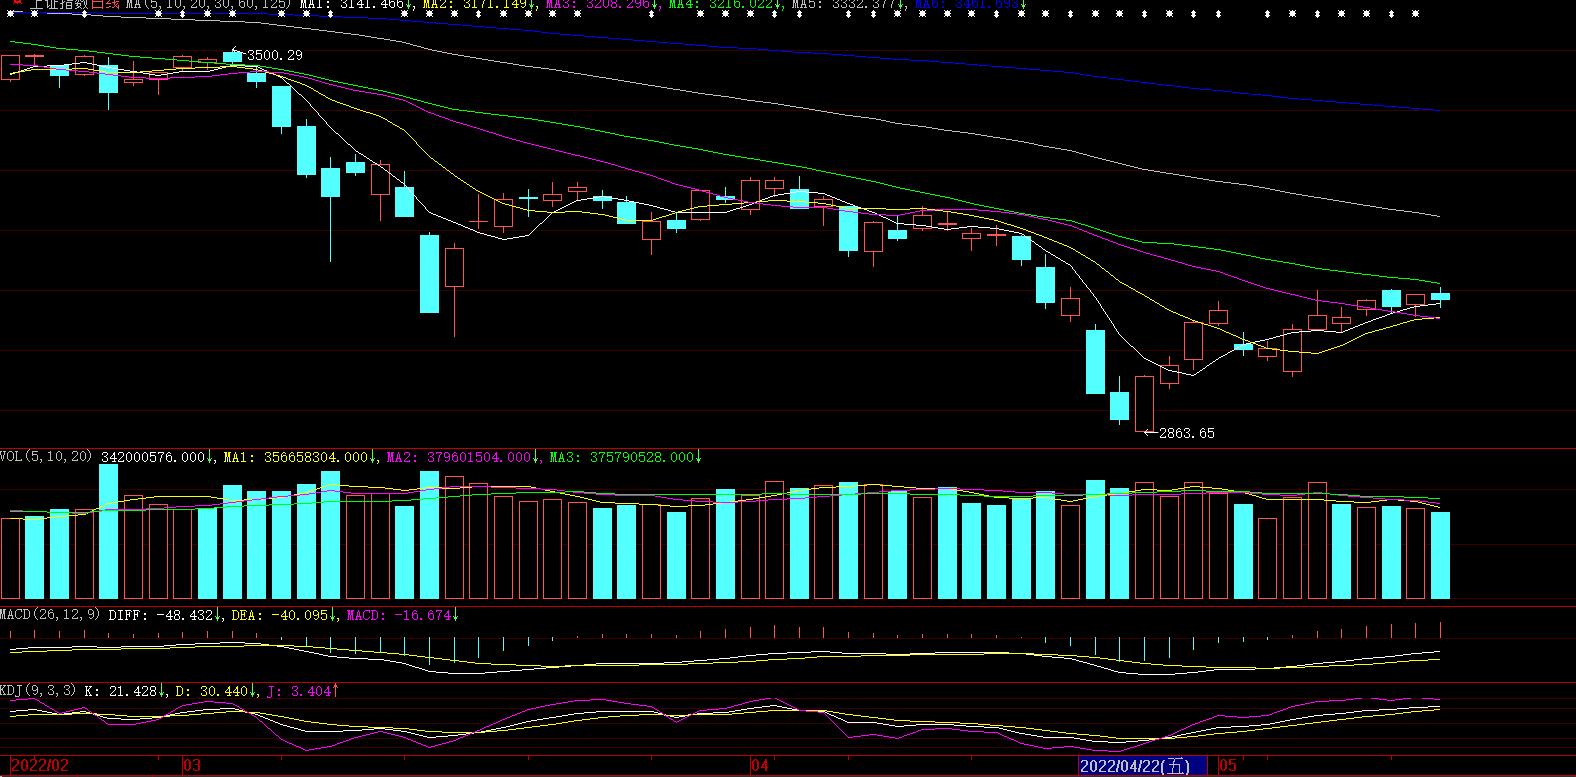1576x777 pixels.
Task: Click the highlighted 2022/04/22(五) date label
Action: click(1142, 766)
